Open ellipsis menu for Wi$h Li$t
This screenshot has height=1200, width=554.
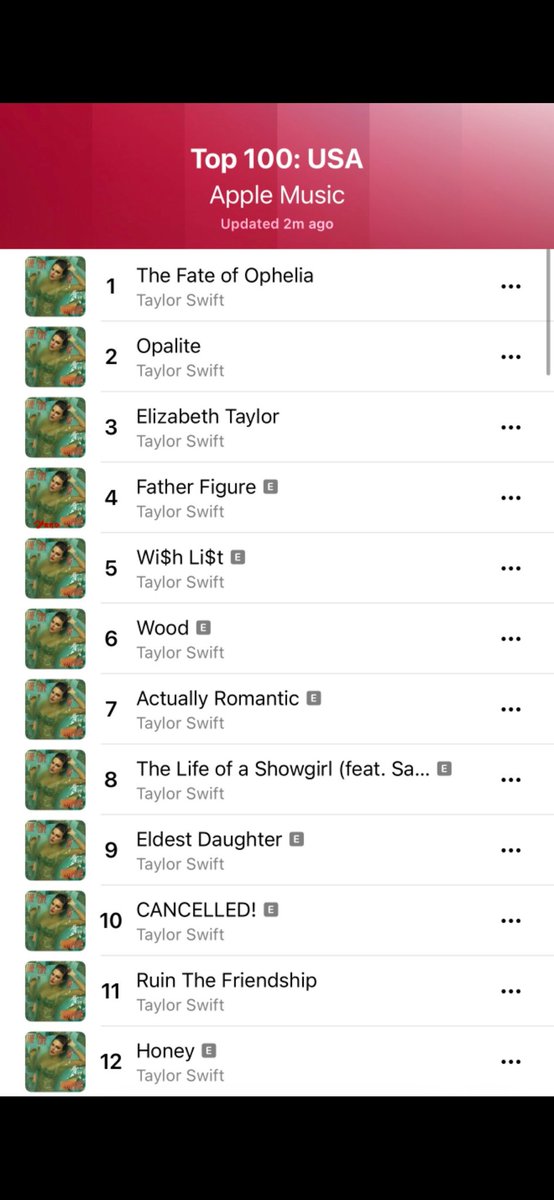(x=511, y=568)
